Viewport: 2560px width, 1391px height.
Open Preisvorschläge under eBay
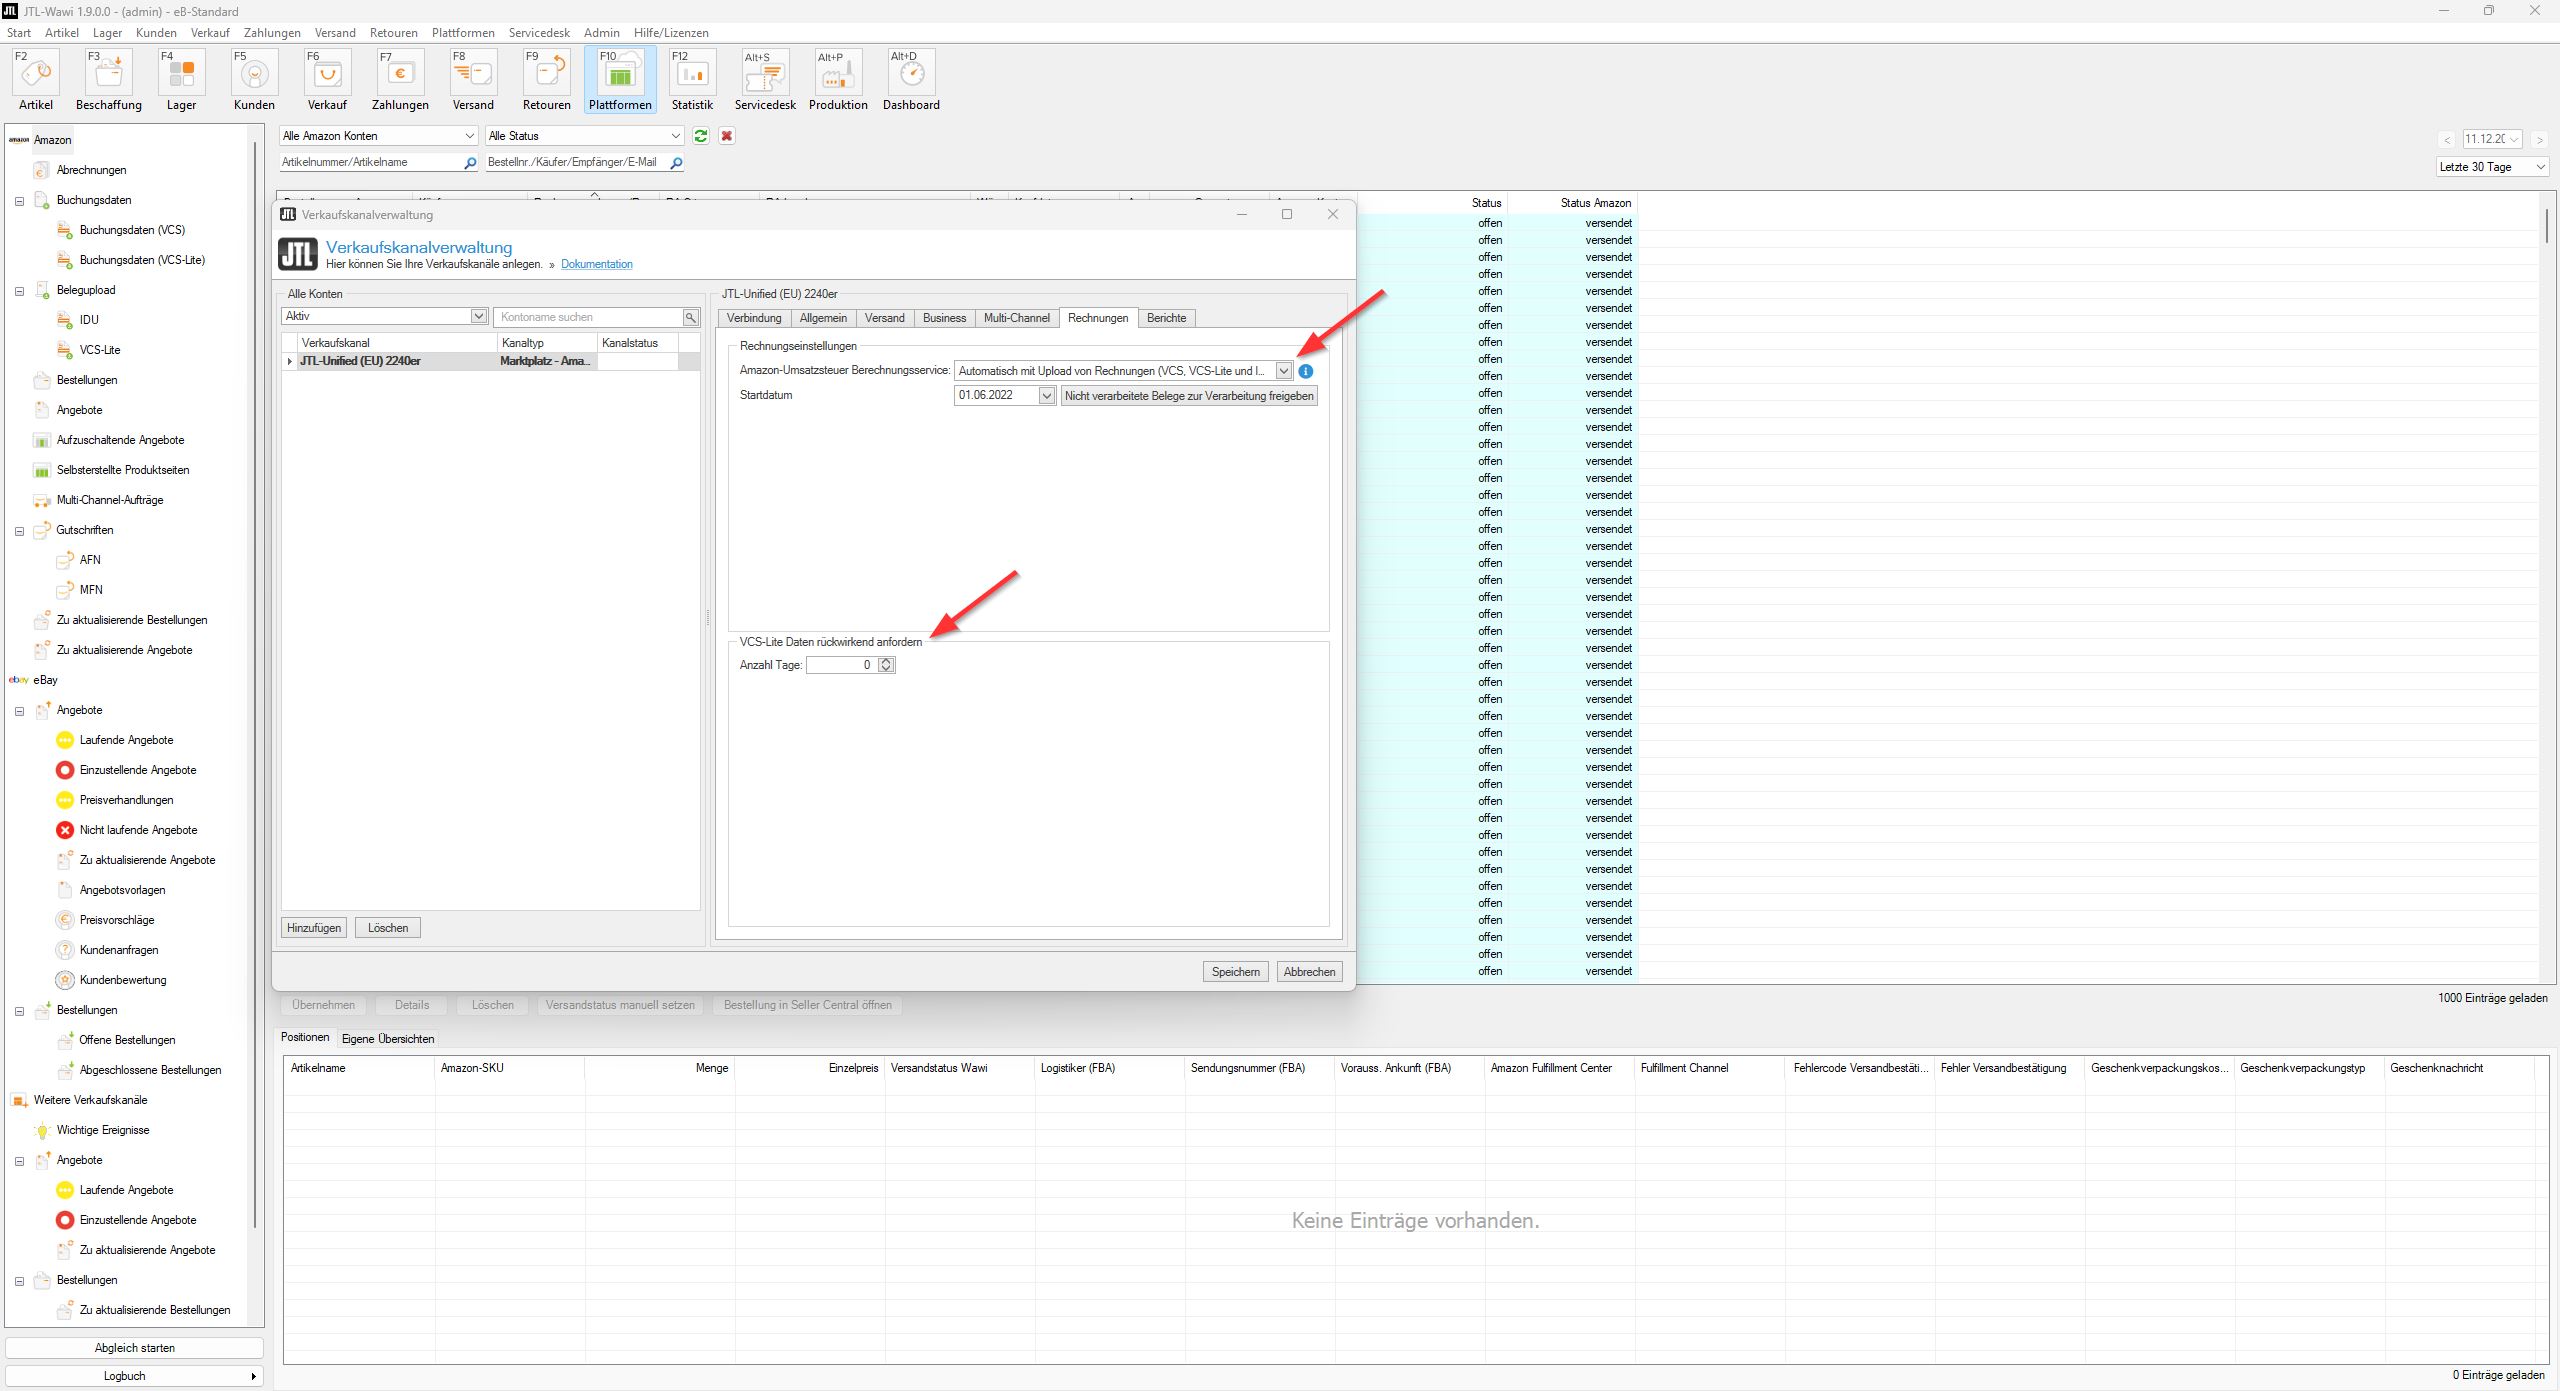pos(117,920)
